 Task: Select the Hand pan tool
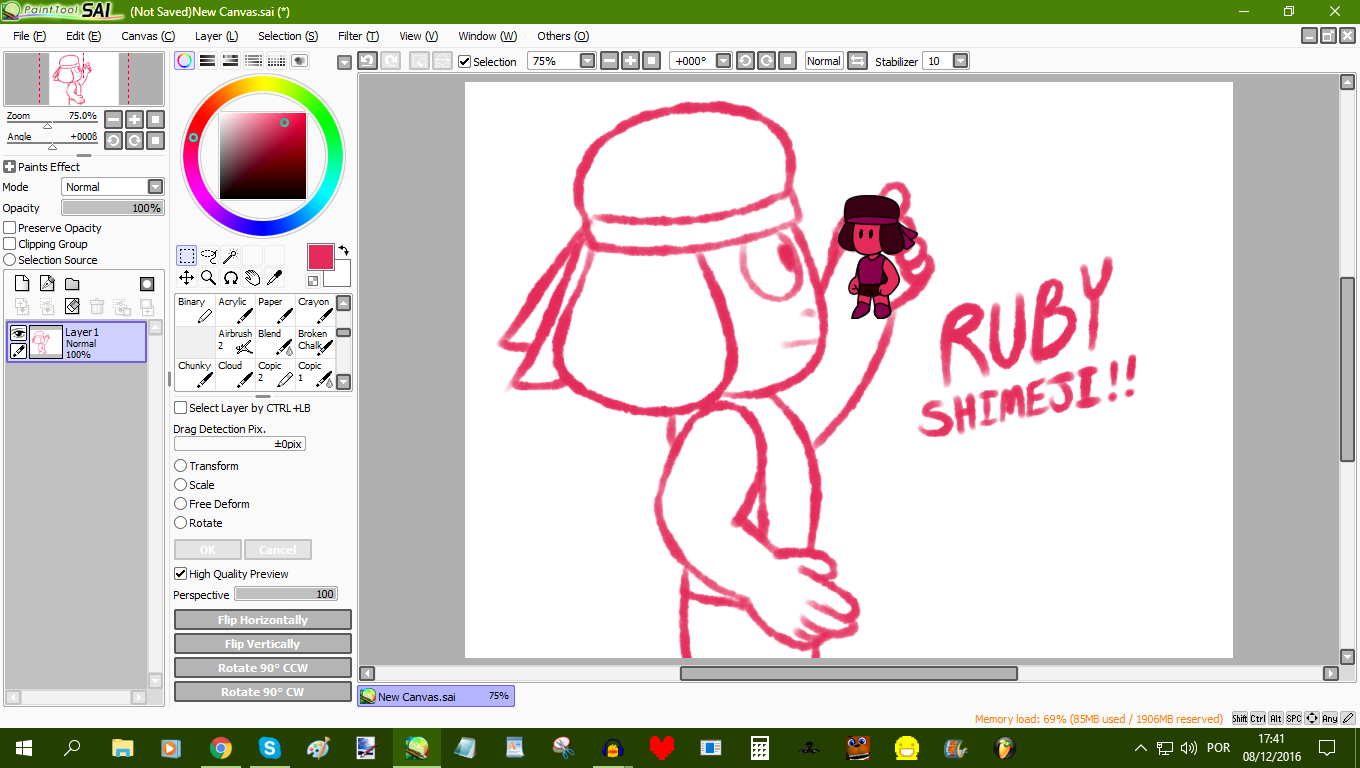tap(252, 277)
